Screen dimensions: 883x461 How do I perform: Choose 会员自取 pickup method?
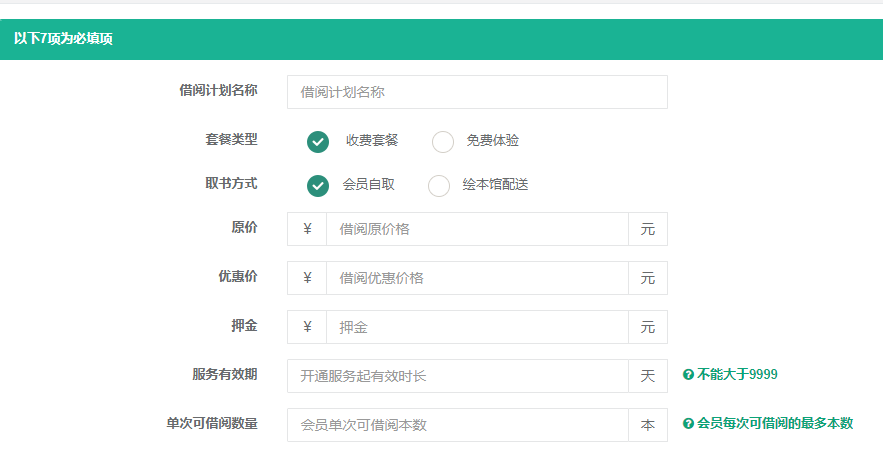click(x=318, y=186)
